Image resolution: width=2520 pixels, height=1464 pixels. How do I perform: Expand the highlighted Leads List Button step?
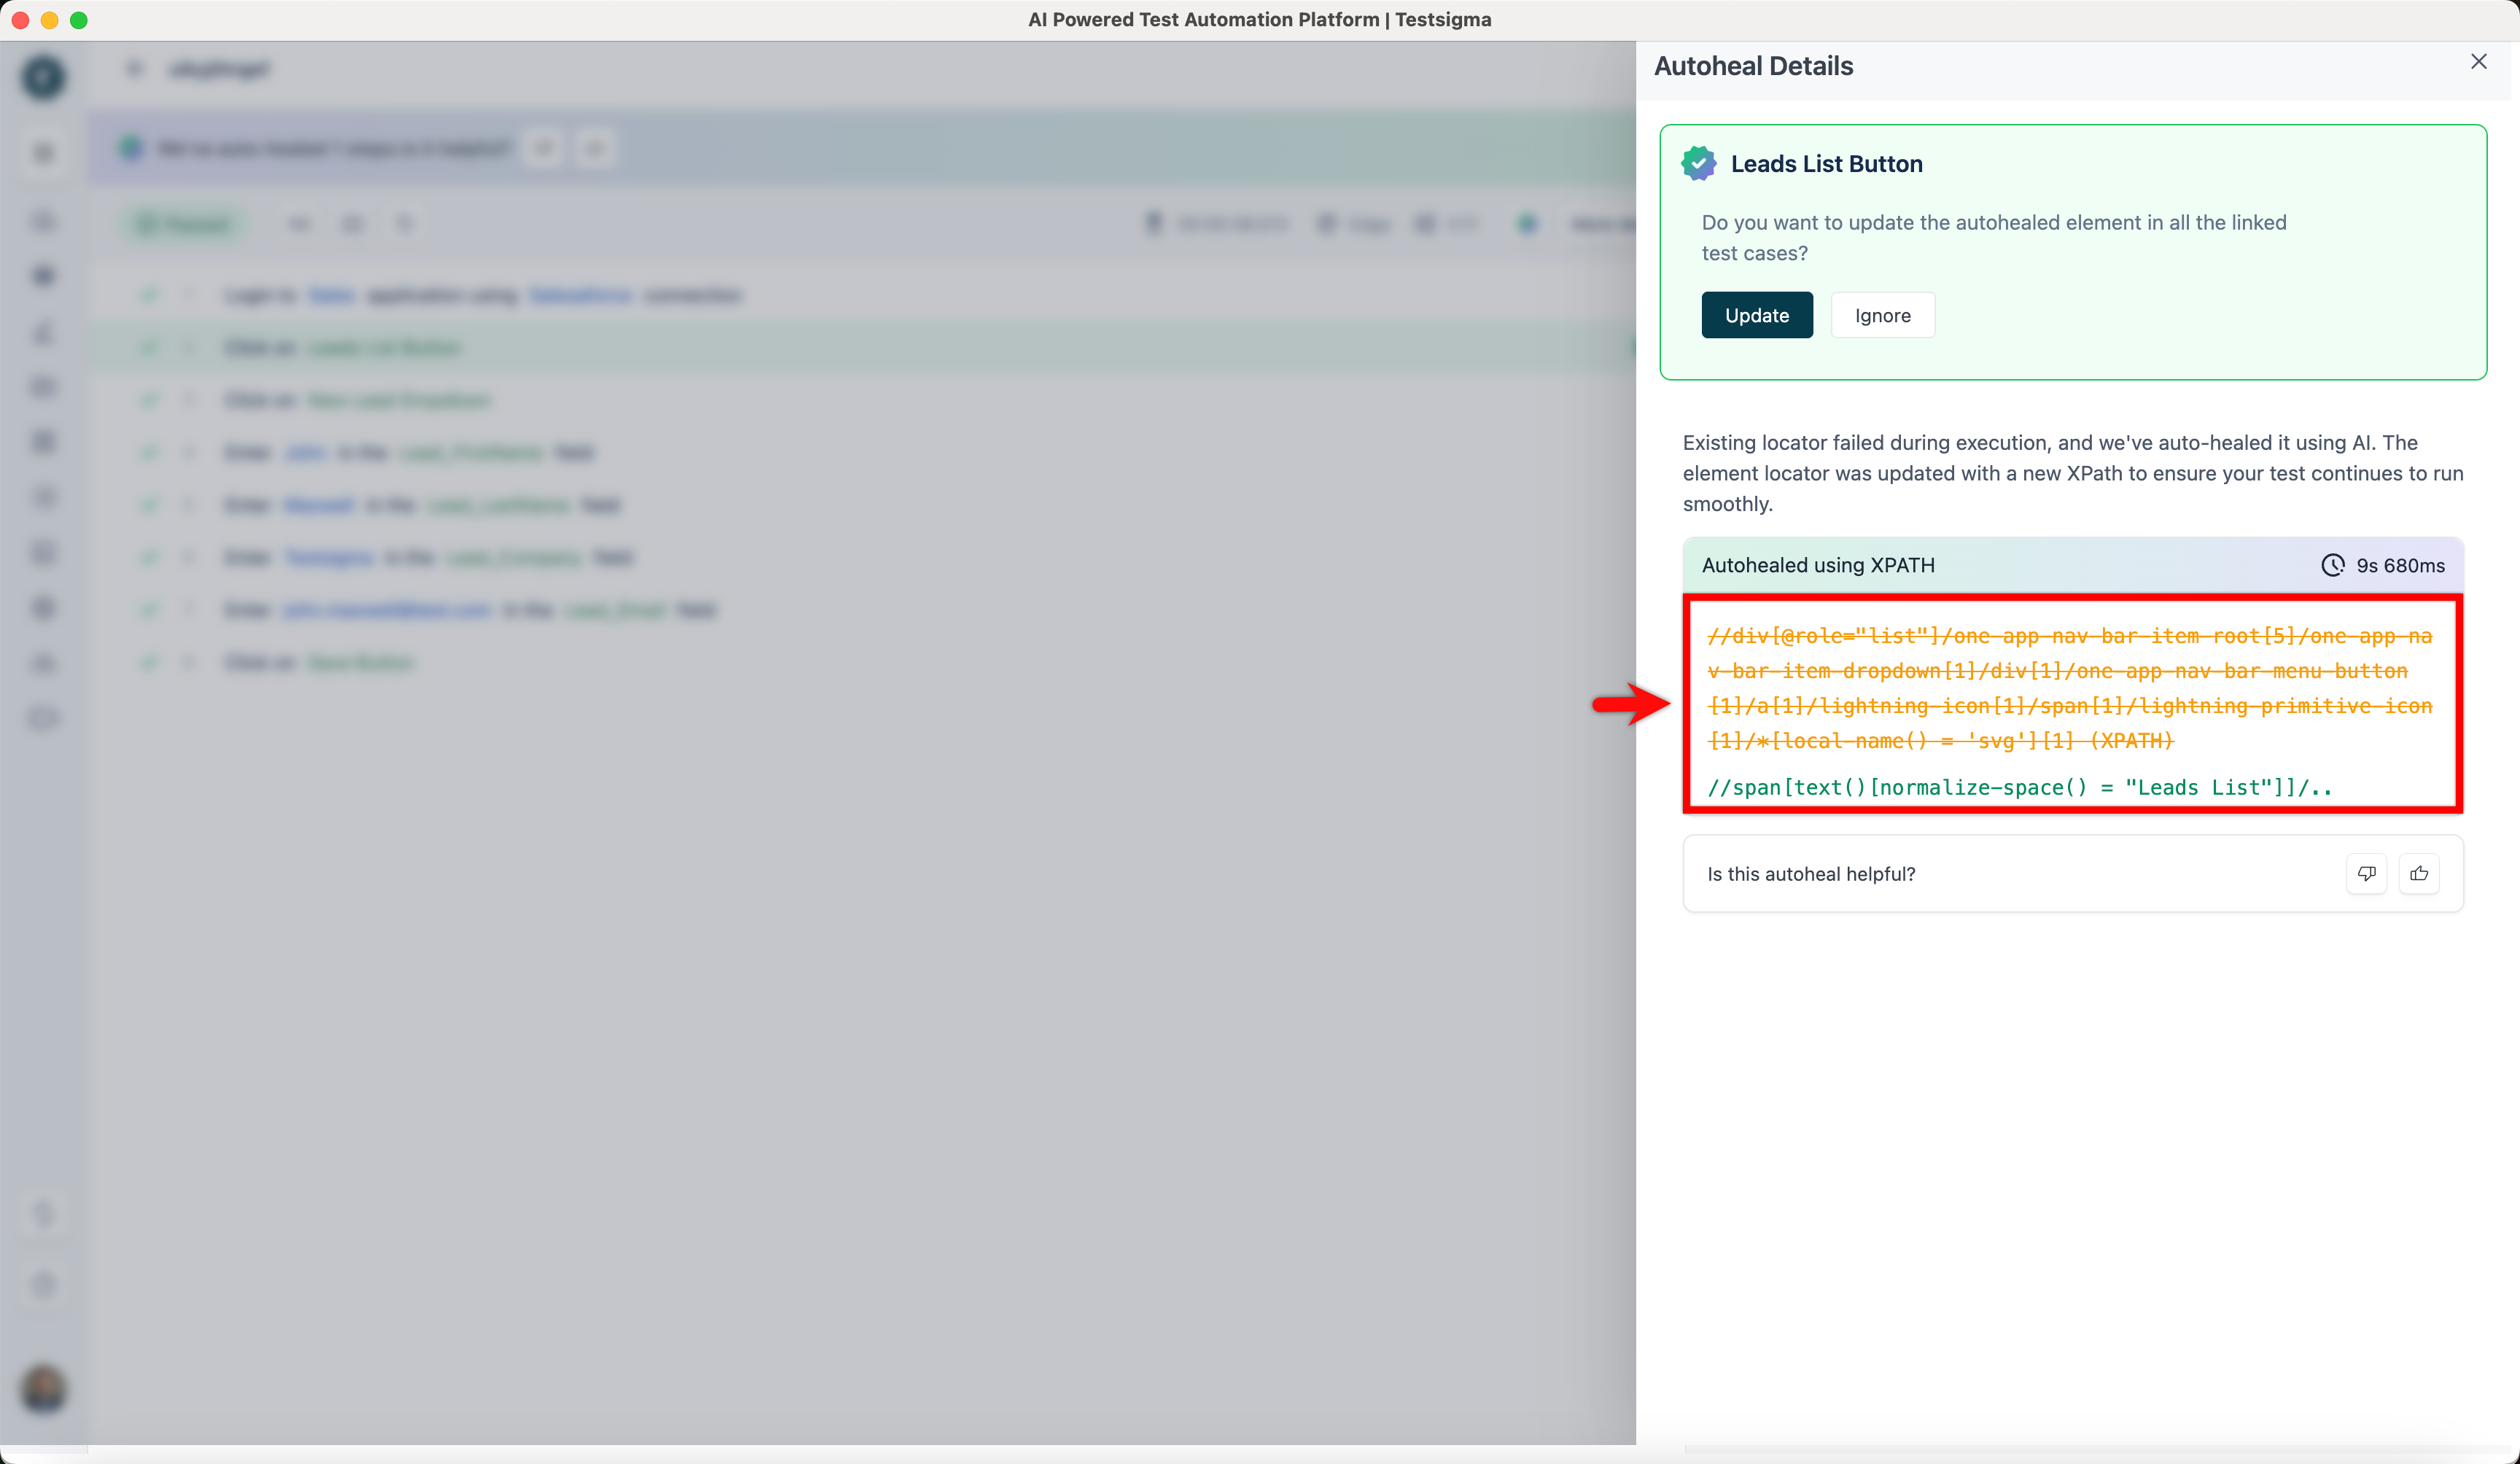(190, 347)
